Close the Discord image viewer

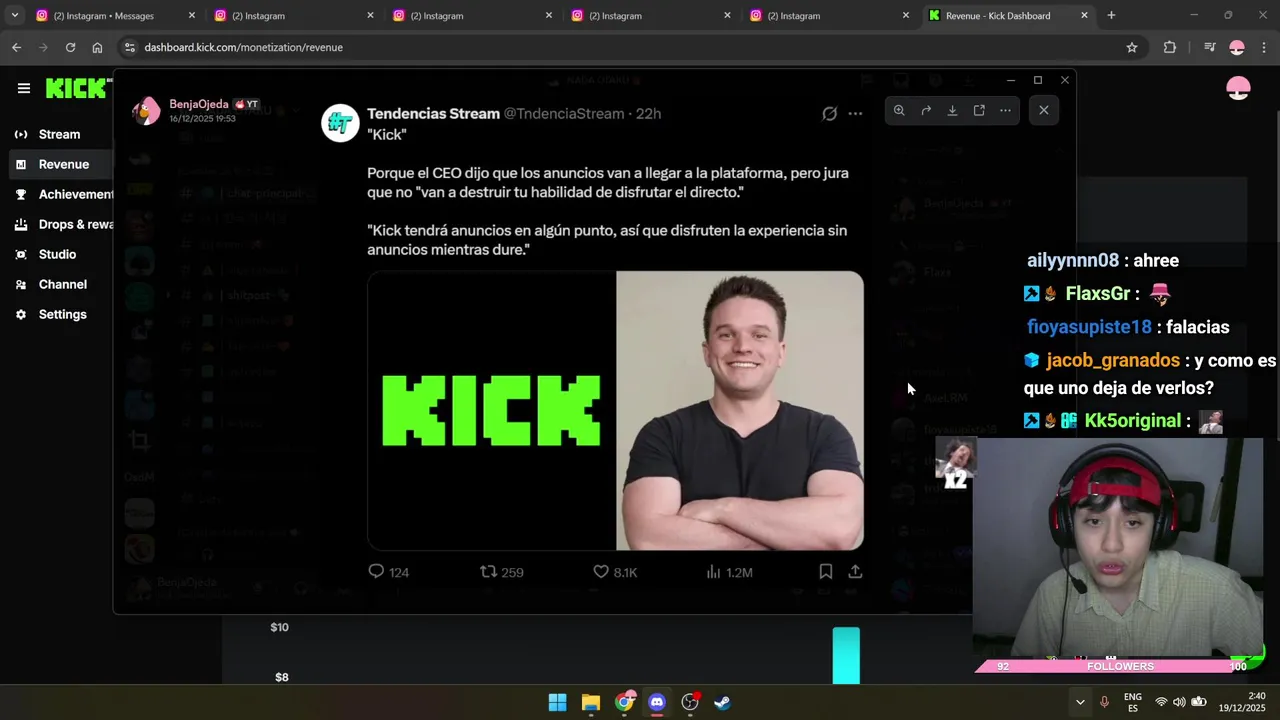(x=1043, y=110)
